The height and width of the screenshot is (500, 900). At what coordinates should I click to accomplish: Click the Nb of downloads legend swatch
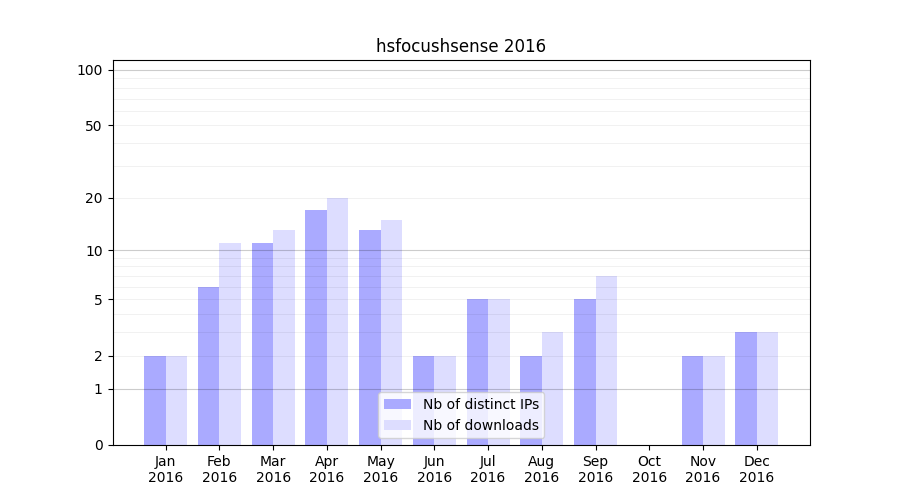[397, 425]
